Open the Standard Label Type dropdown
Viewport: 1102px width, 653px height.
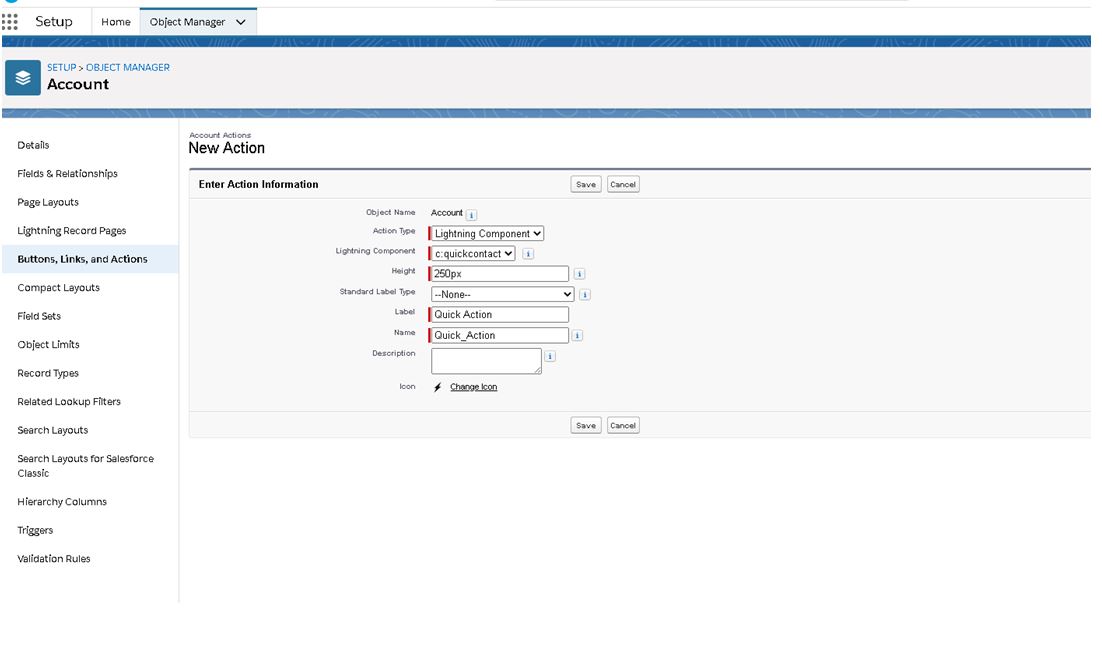[503, 295]
